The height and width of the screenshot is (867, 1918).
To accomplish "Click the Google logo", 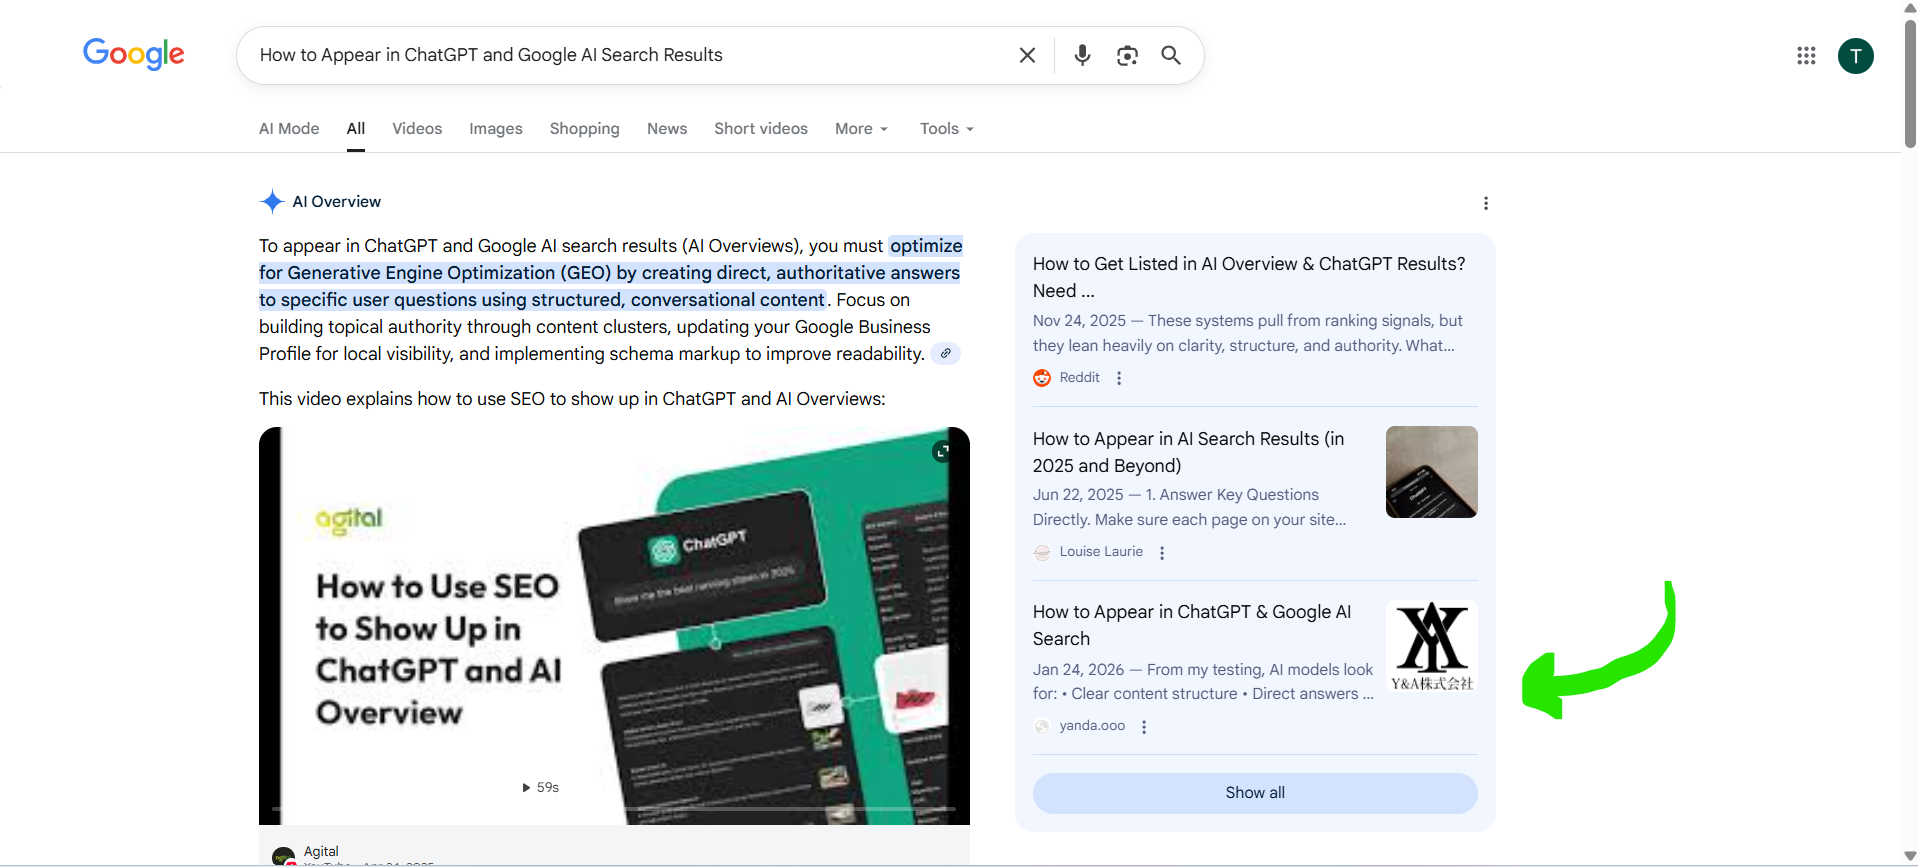I will 133,54.
